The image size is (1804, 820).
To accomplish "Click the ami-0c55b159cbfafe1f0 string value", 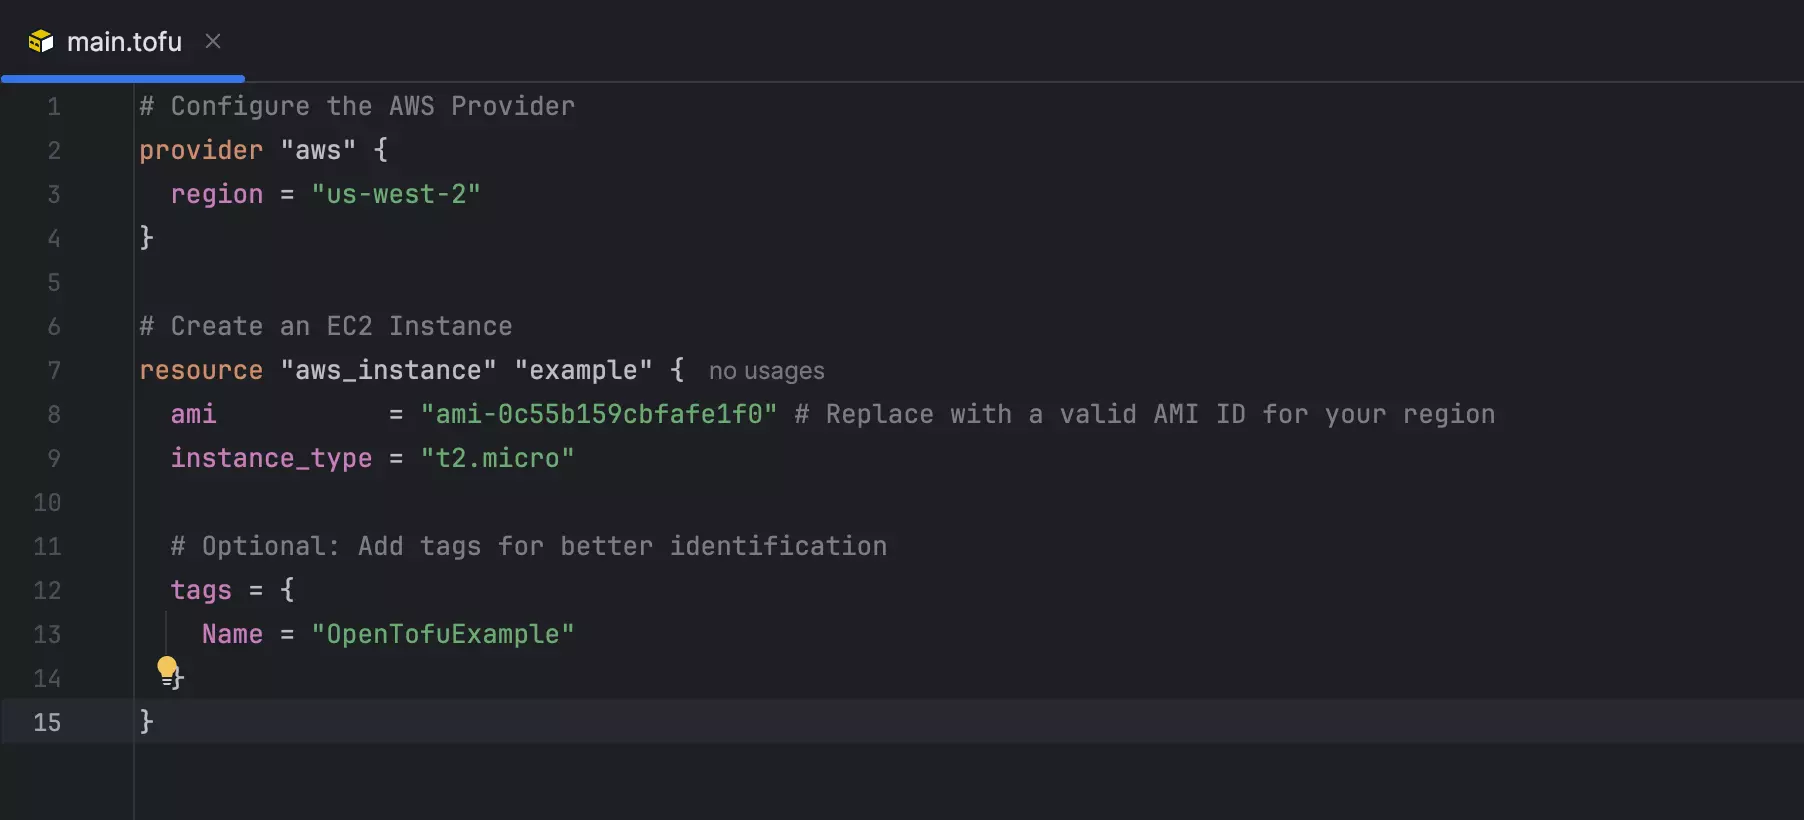I will click(x=598, y=414).
